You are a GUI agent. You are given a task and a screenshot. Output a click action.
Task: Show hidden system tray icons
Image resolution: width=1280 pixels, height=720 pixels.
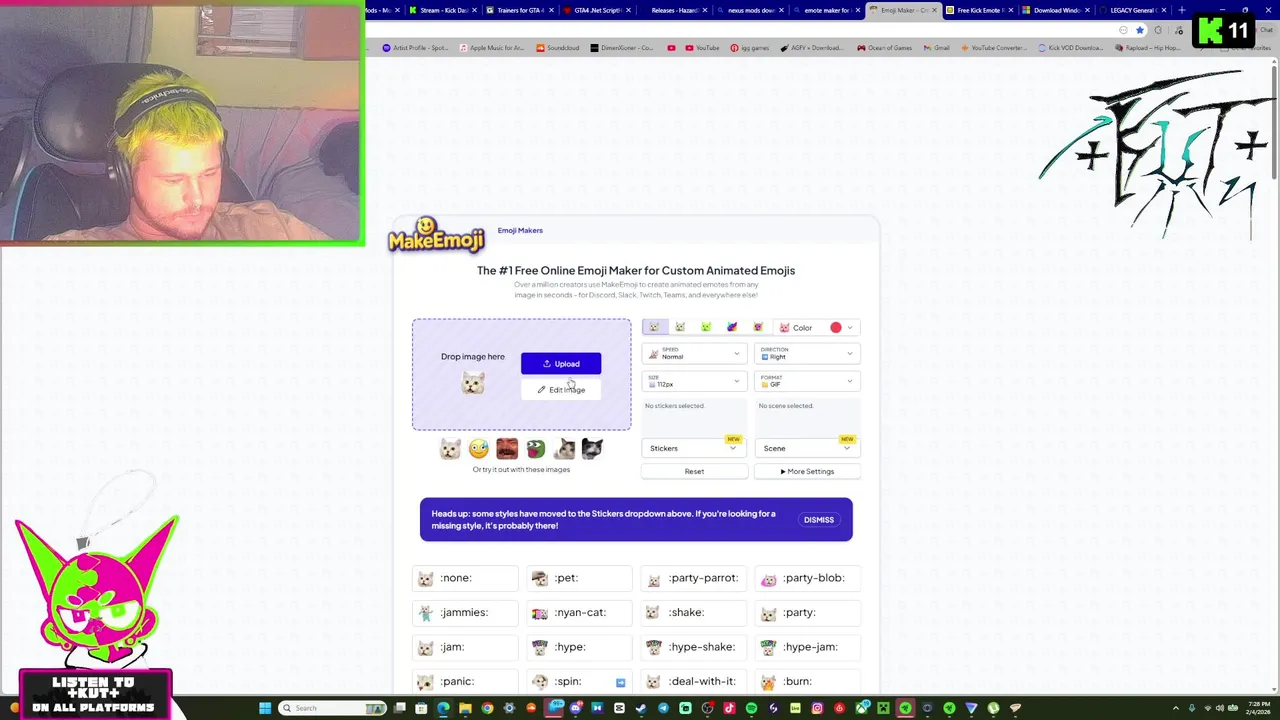coord(1176,708)
